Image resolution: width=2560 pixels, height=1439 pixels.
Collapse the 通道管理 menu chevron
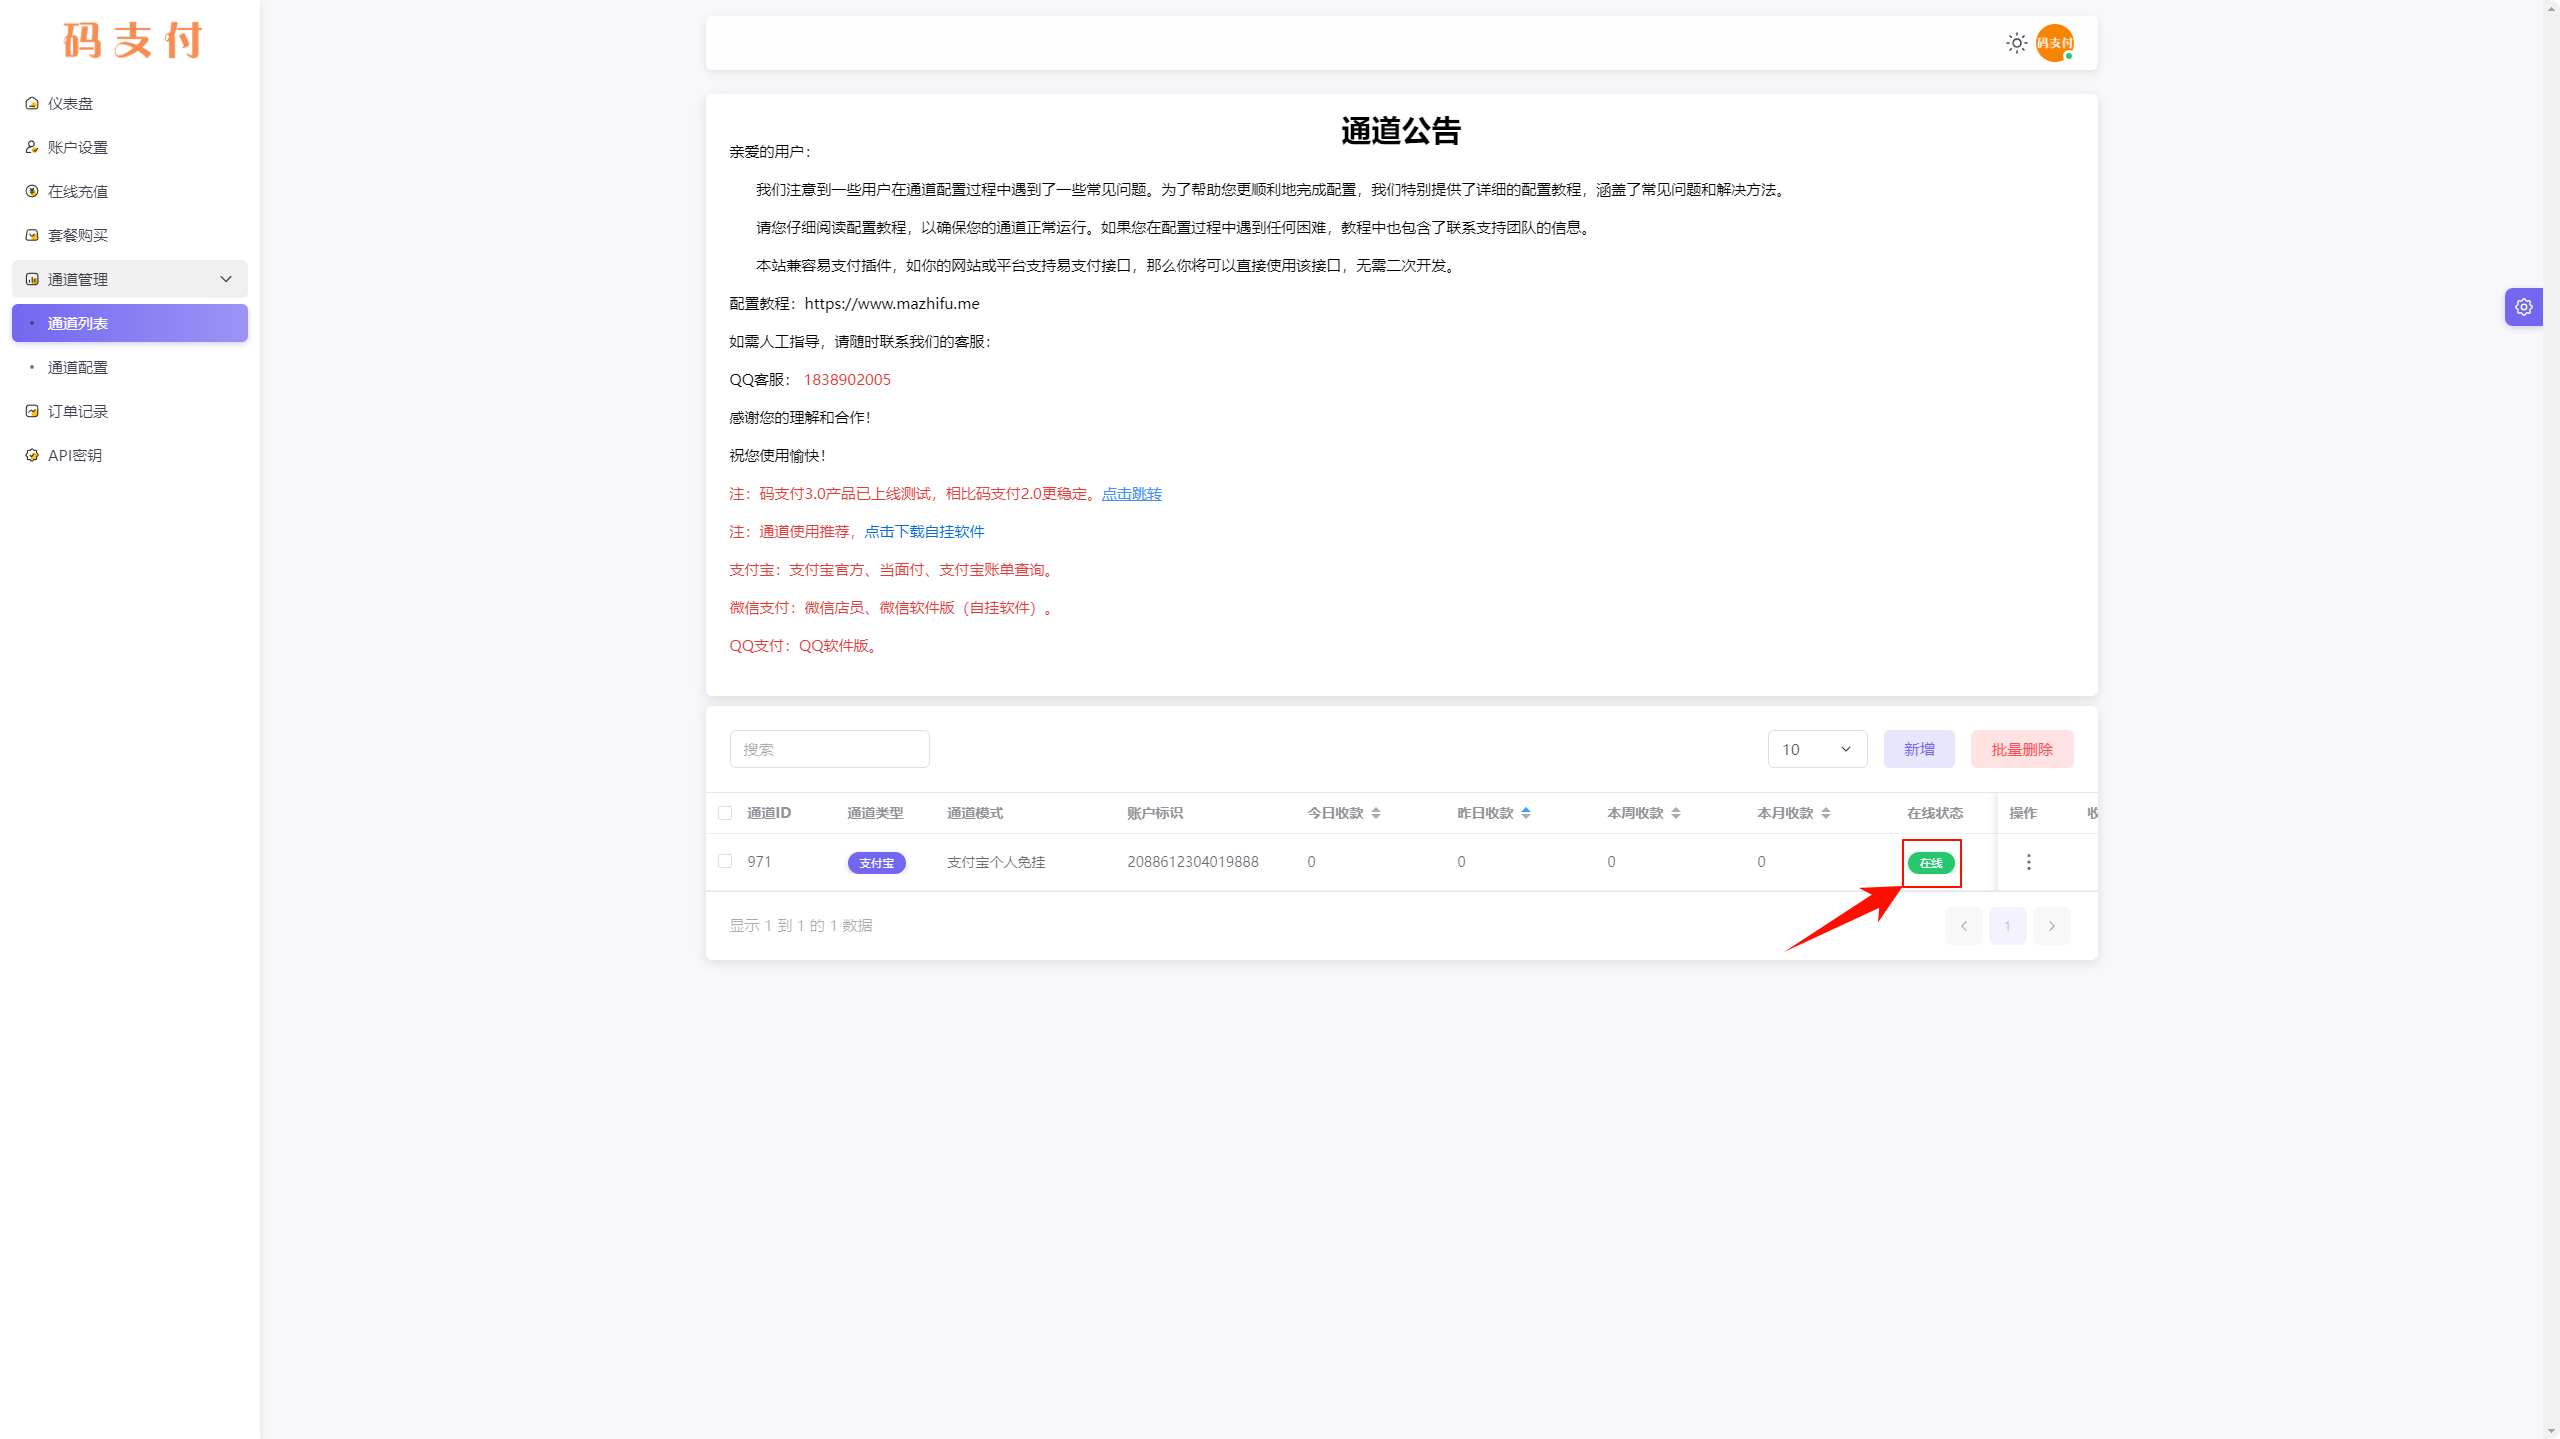226,279
